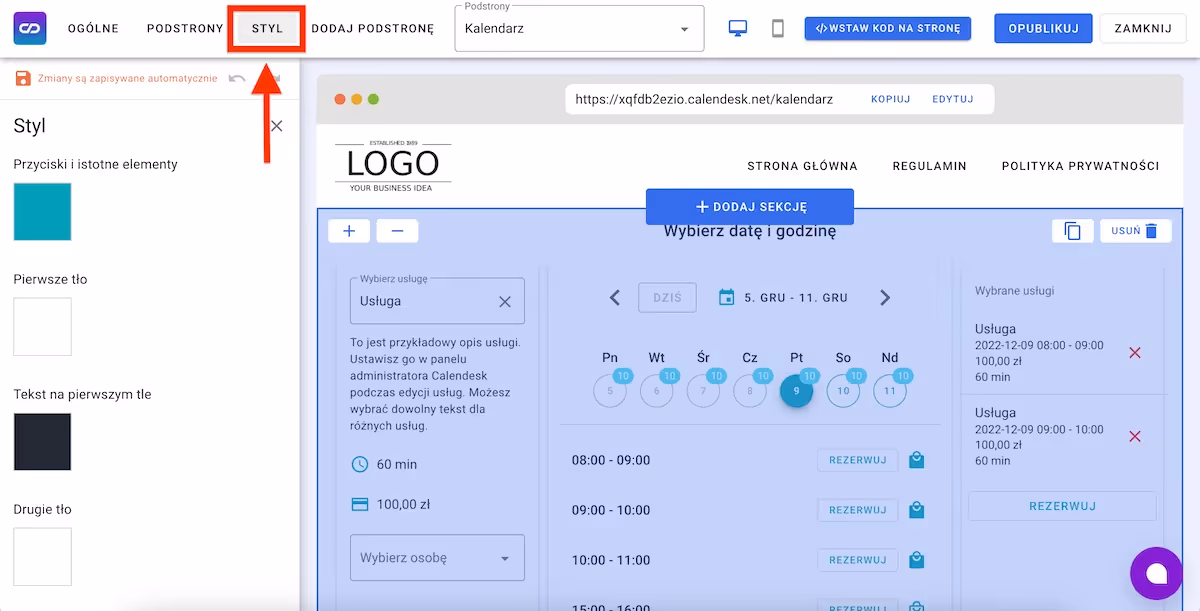Click the Opublikuj button
Screen dimensions: 1200x611
(x=1043, y=29)
